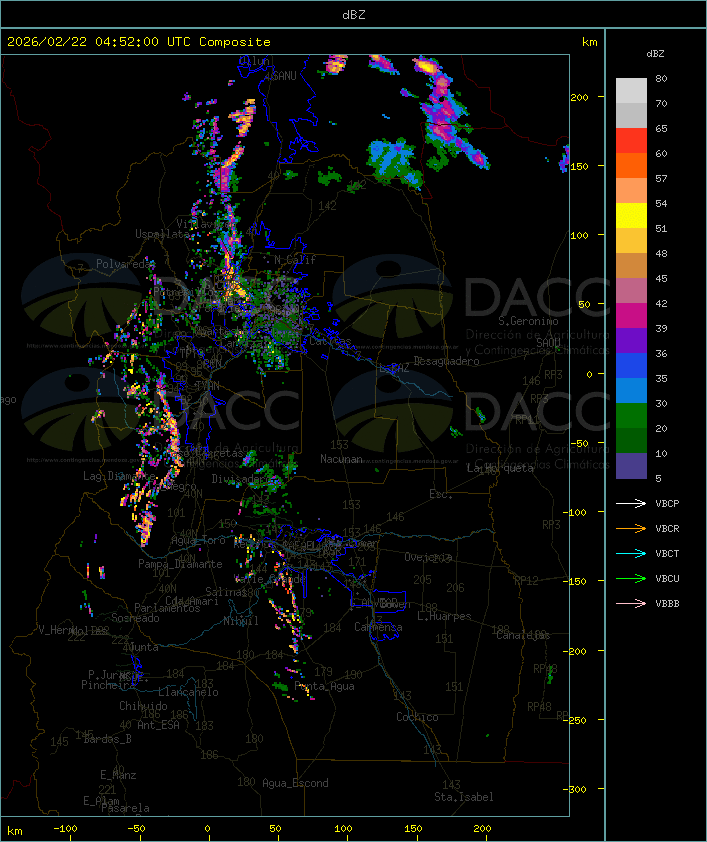This screenshot has width=707, height=842.
Task: Click the Carmensa map label
Action: coord(378,627)
